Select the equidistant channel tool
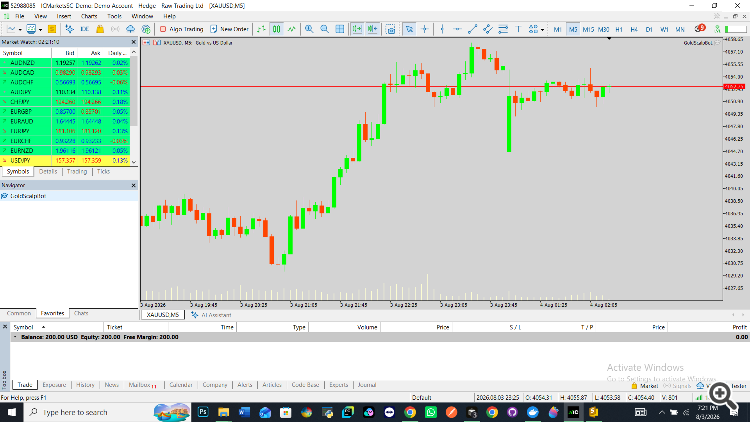 (487, 29)
